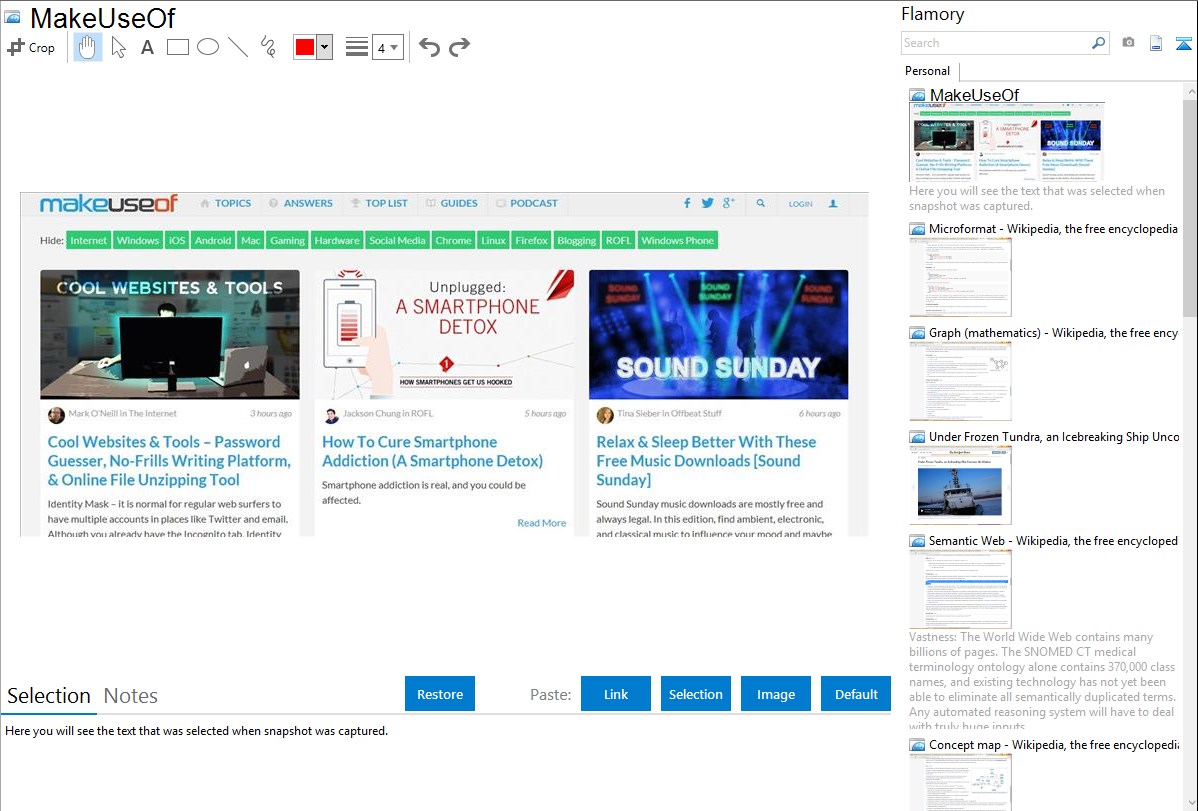
Task: Pick the ellipse drawing tool
Action: coord(207,47)
